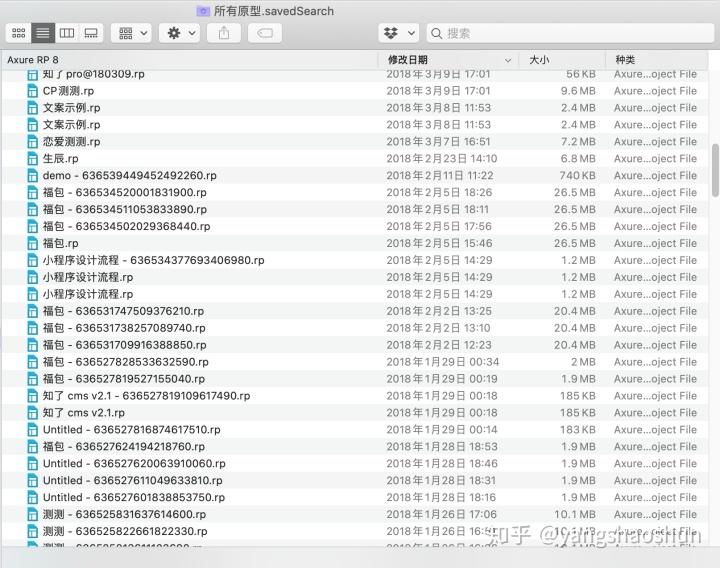
Task: Click icon of 福包 - 636531738257089740.rp
Action: (x=32, y=328)
